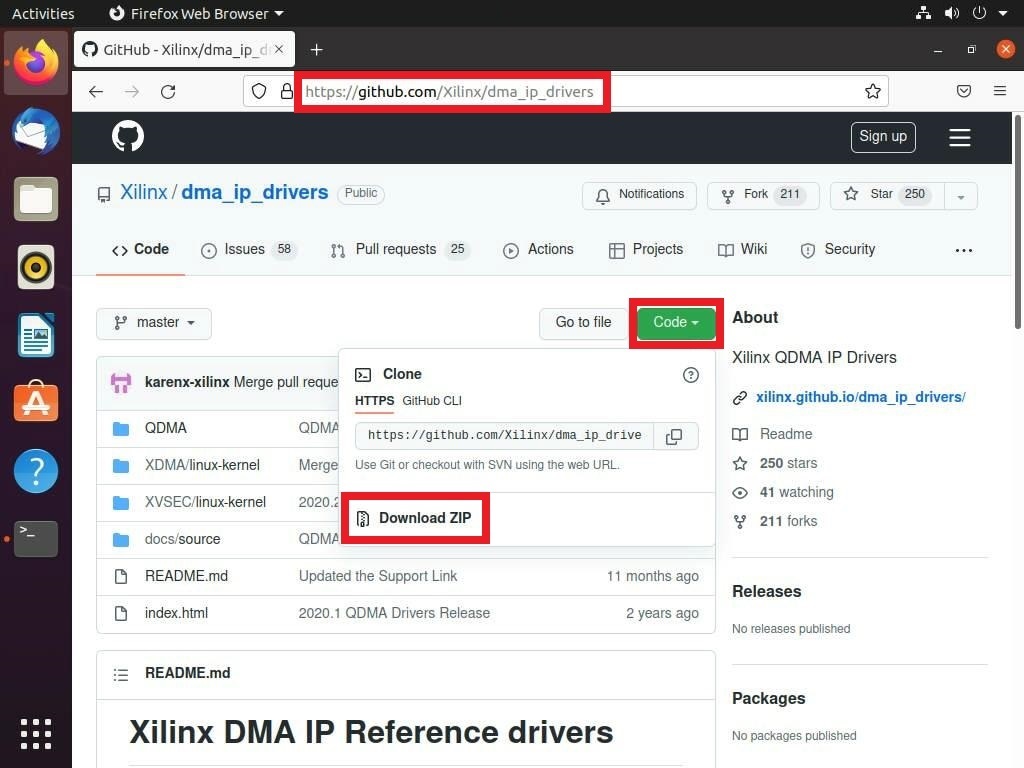The width and height of the screenshot is (1024, 768).
Task: Open a new browser tab
Action: (316, 50)
